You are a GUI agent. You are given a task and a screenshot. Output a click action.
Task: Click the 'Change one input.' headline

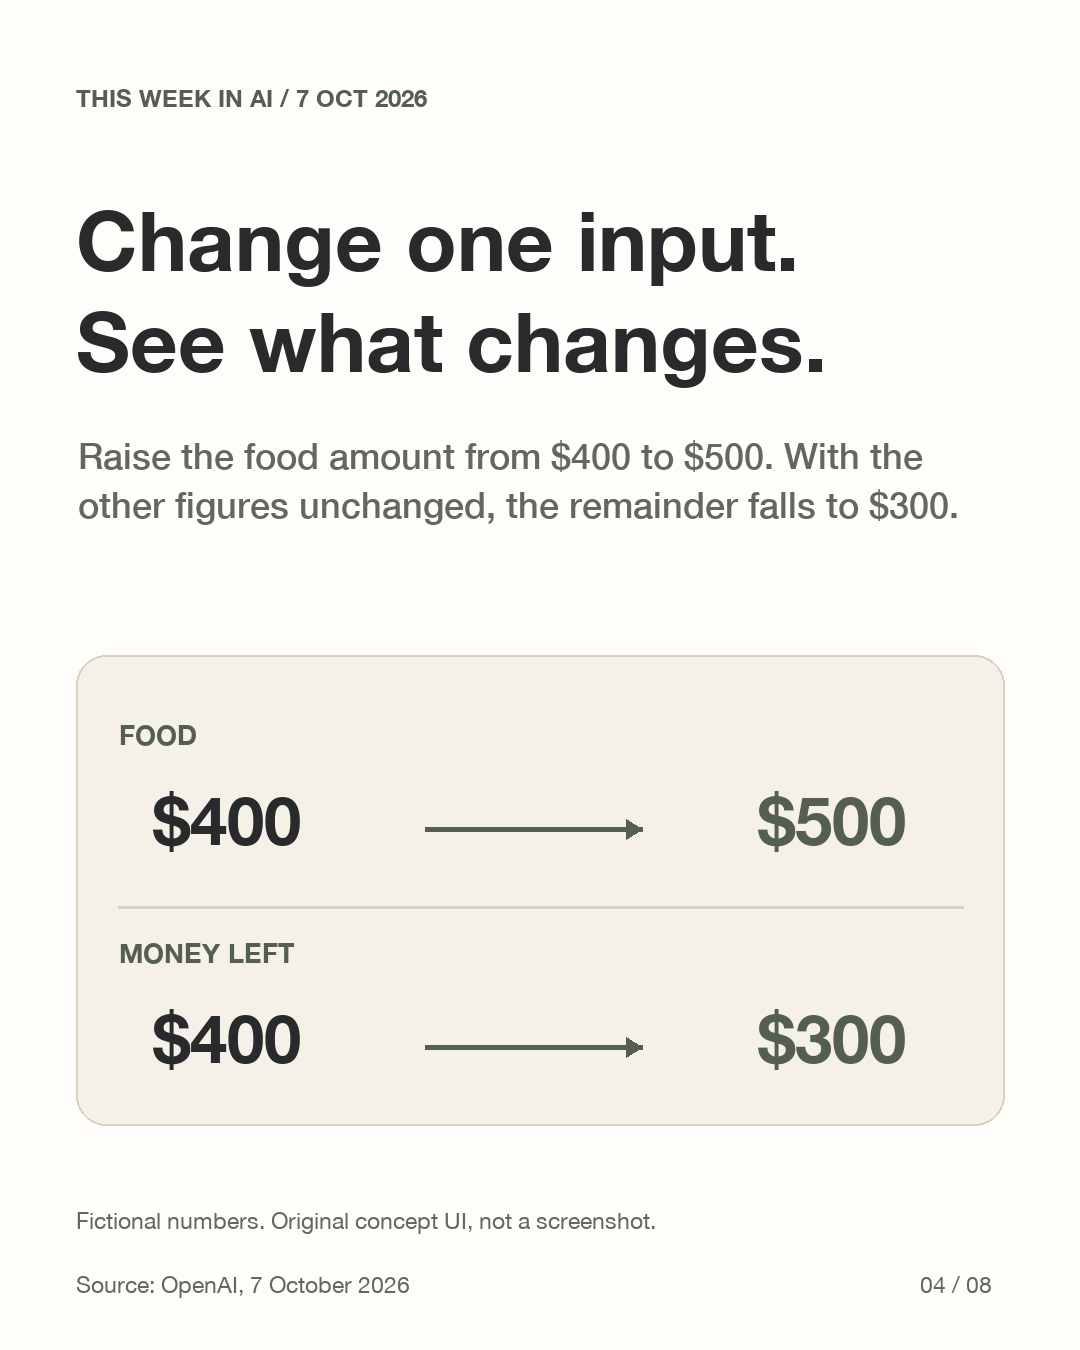tap(437, 243)
